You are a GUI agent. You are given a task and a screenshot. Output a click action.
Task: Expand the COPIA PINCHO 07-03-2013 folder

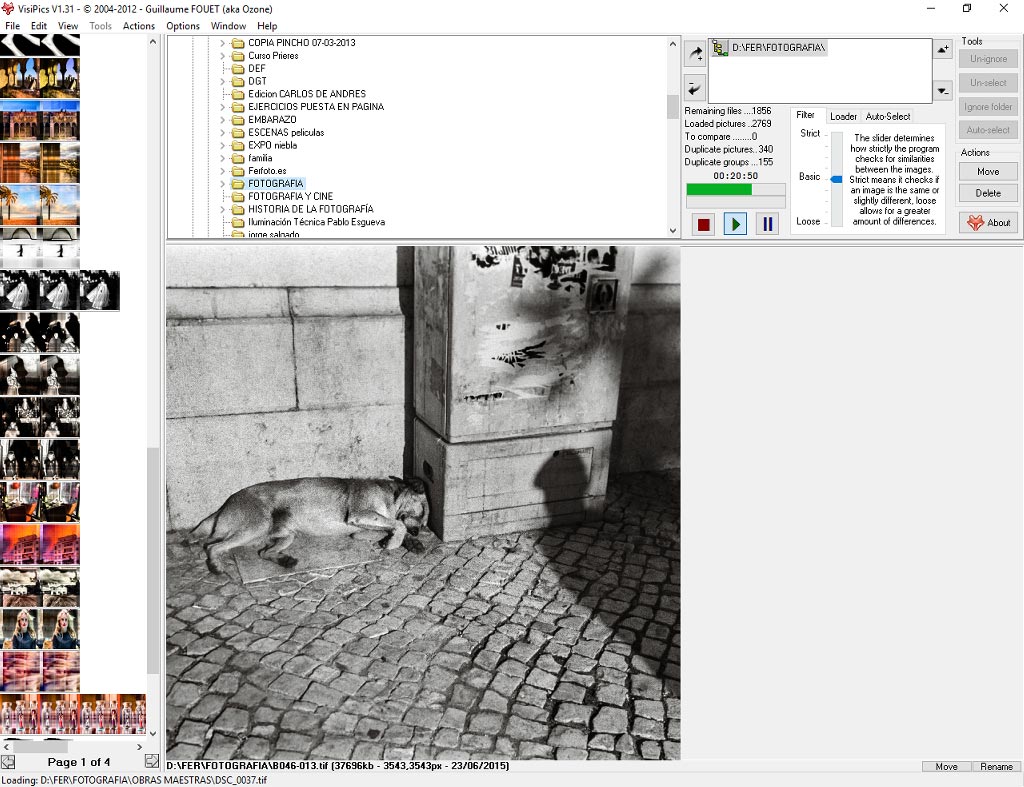point(223,43)
